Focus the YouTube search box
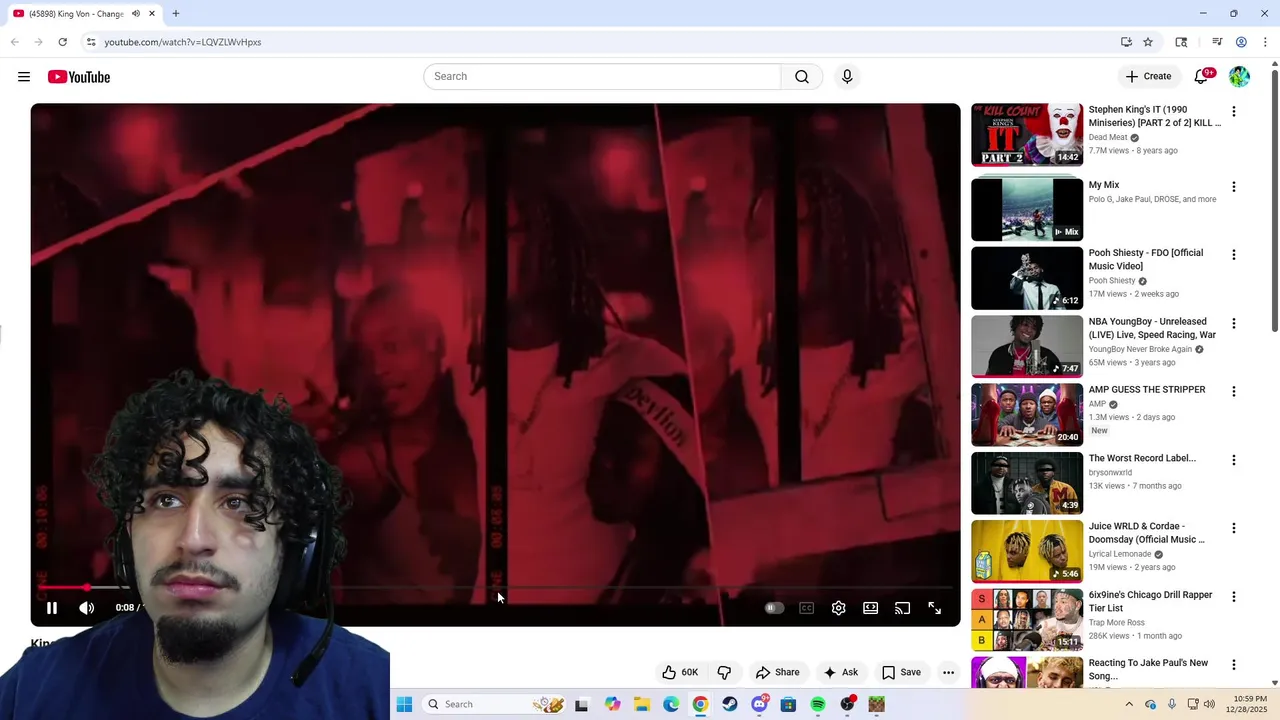The image size is (1280, 720). (602, 77)
